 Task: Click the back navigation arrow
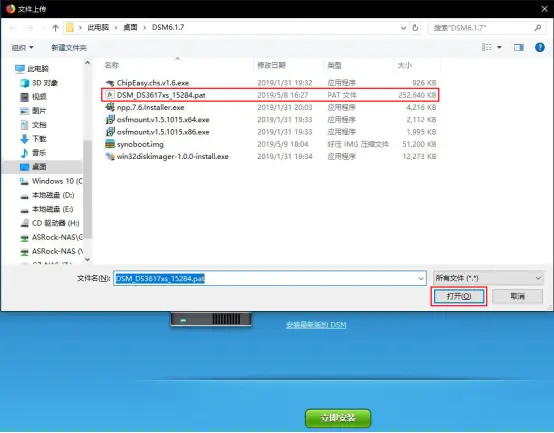13,28
